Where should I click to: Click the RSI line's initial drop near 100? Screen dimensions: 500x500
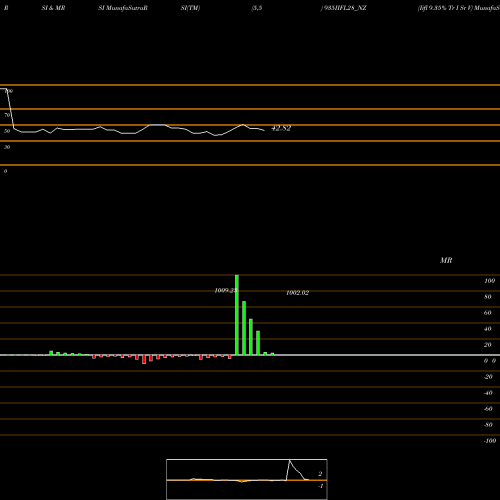point(10,108)
